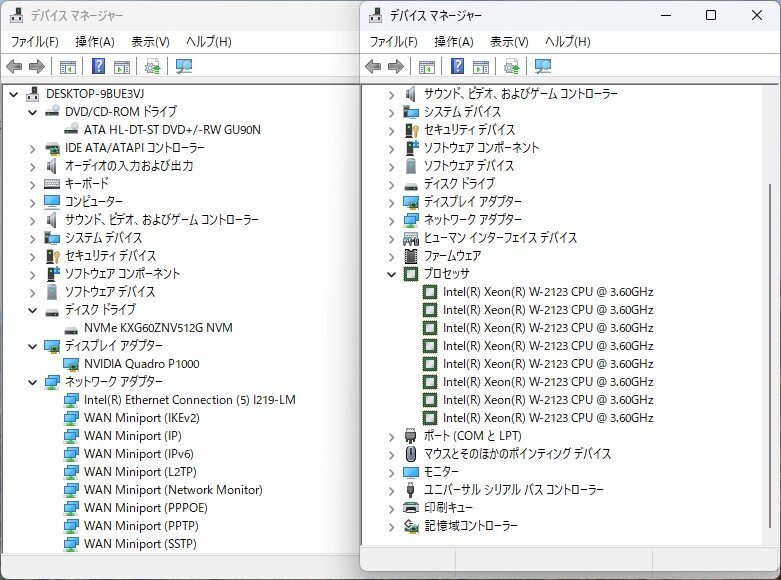
Task: Select WAN Miniport (PPTP) entry
Action: (x=141, y=525)
